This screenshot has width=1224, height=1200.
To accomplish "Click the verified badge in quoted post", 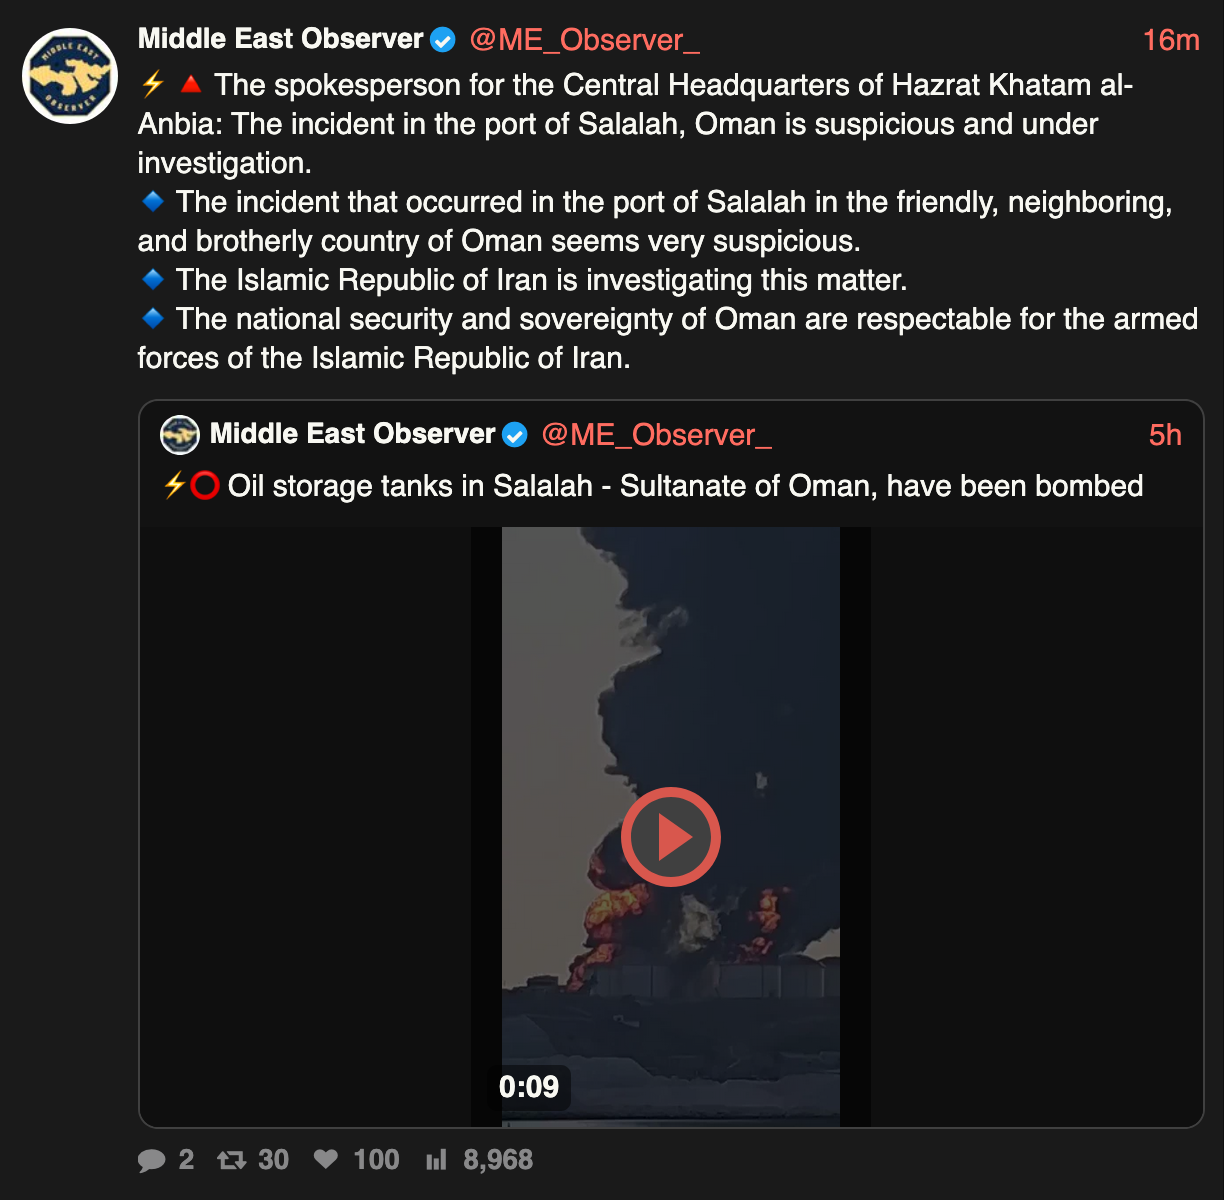I will click(x=515, y=435).
